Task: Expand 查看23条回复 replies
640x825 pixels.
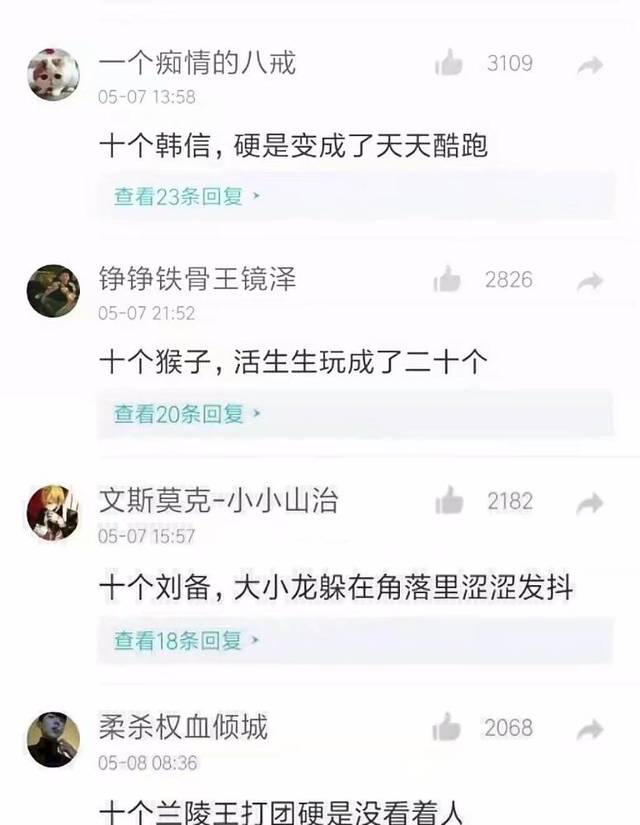Action: [x=187, y=197]
